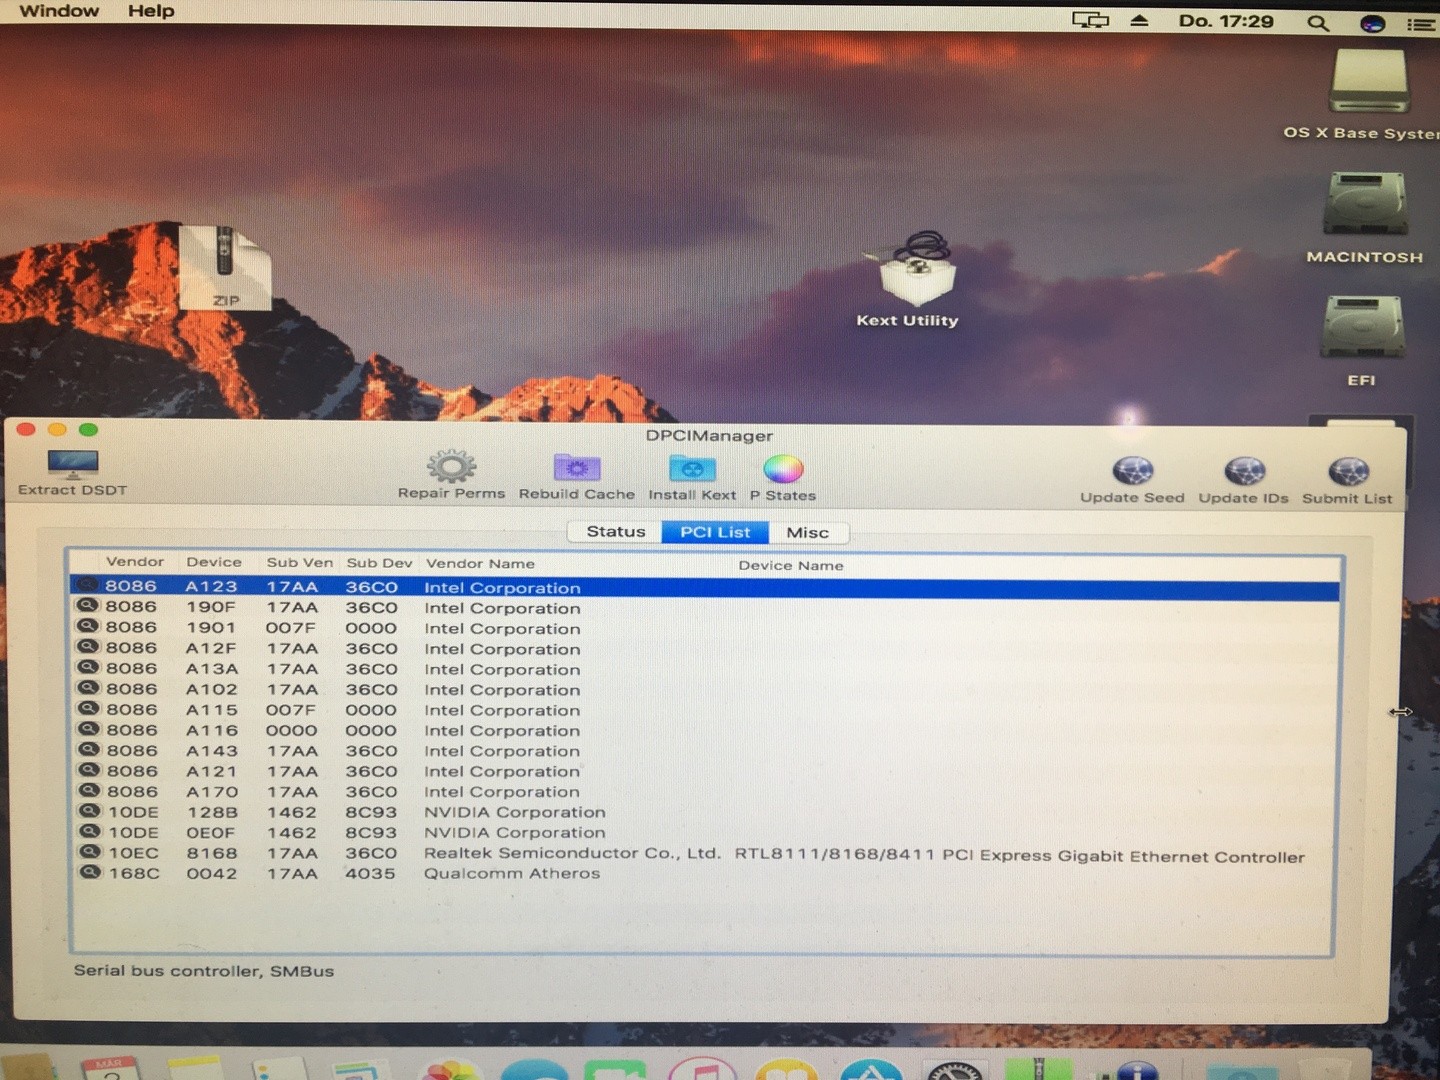Select the MACINTOSH drive icon
This screenshot has height=1080, width=1440.
pyautogui.click(x=1365, y=204)
